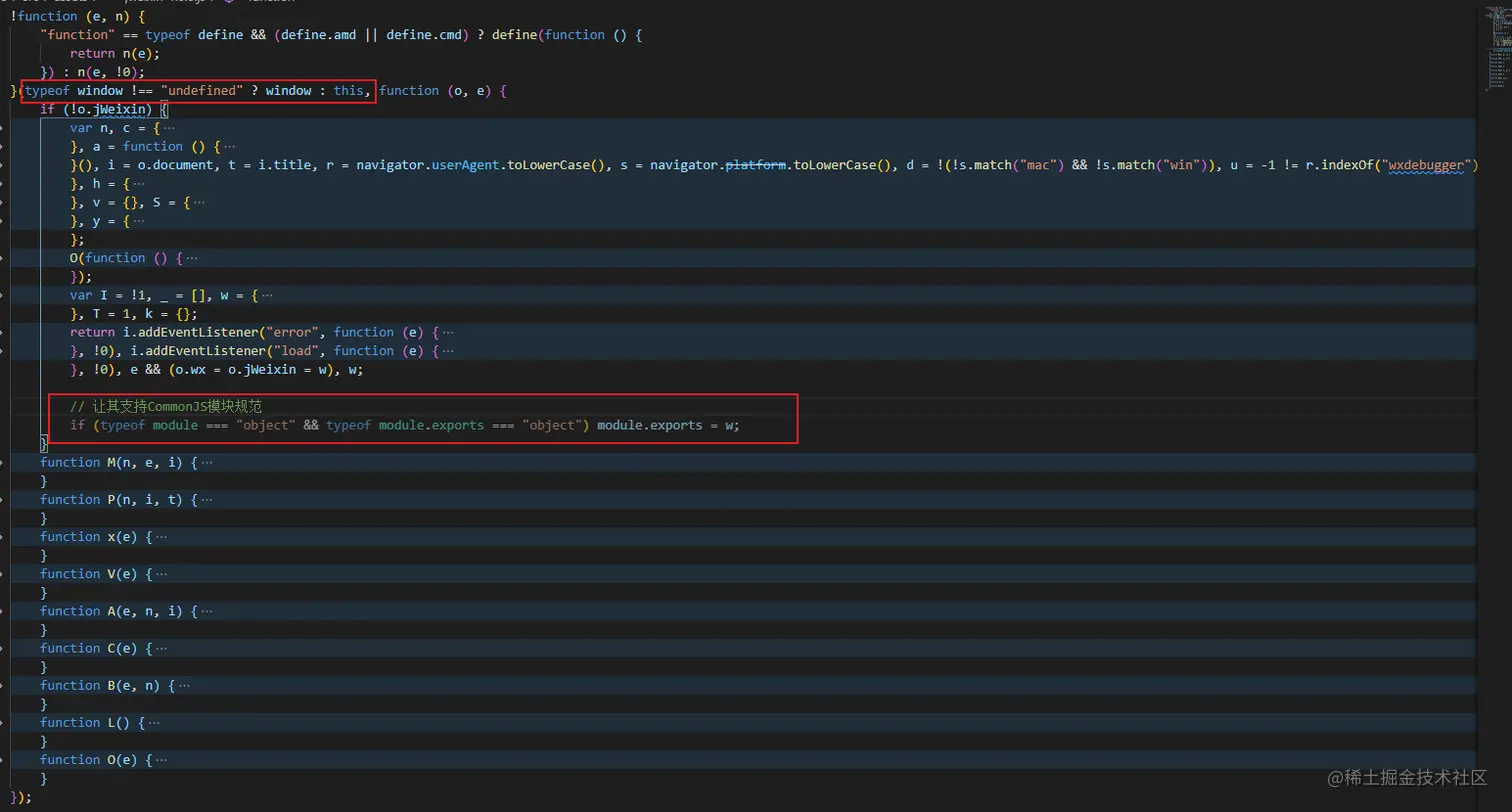Click the "this" keyword argument
This screenshot has width=1512, height=812.
pos(349,91)
